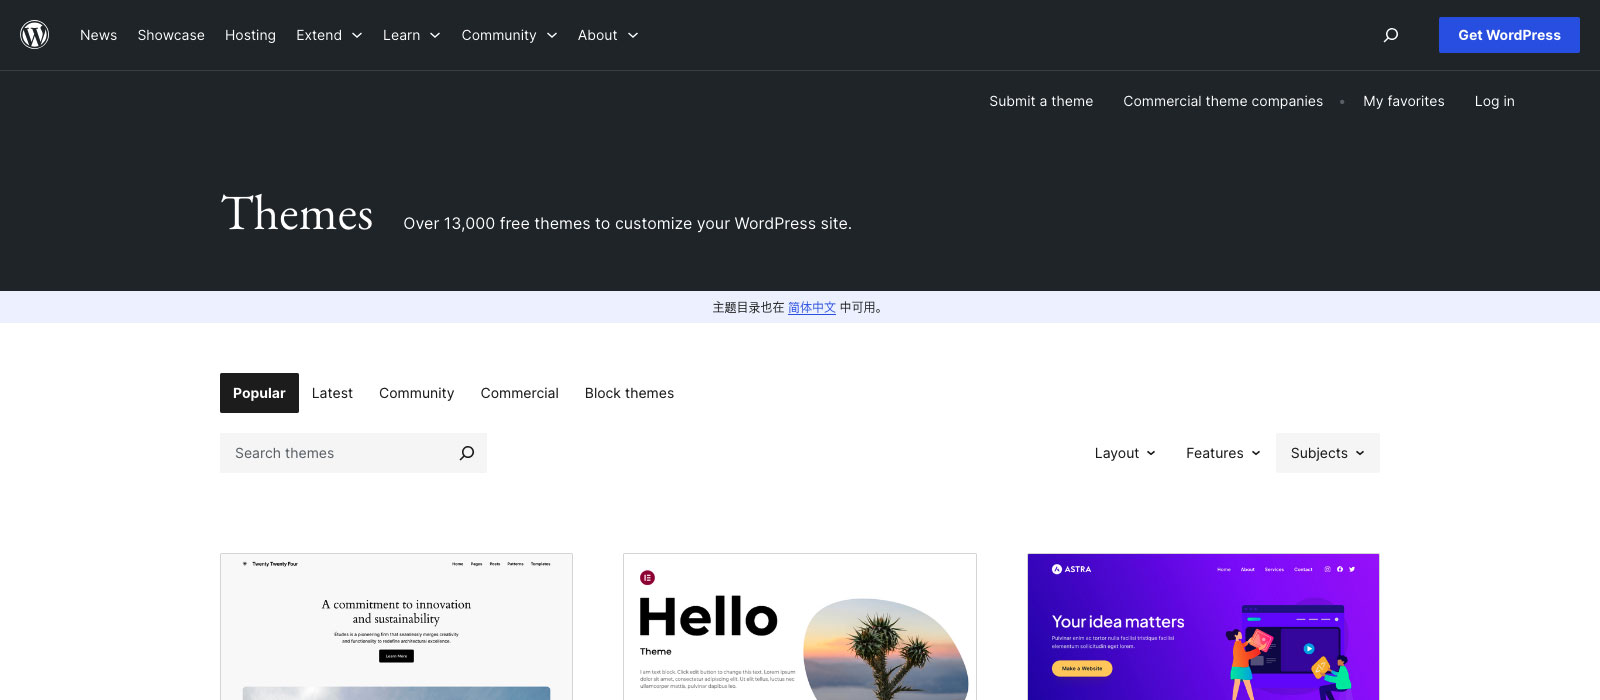
Task: Go to My favorites
Action: 1403,101
